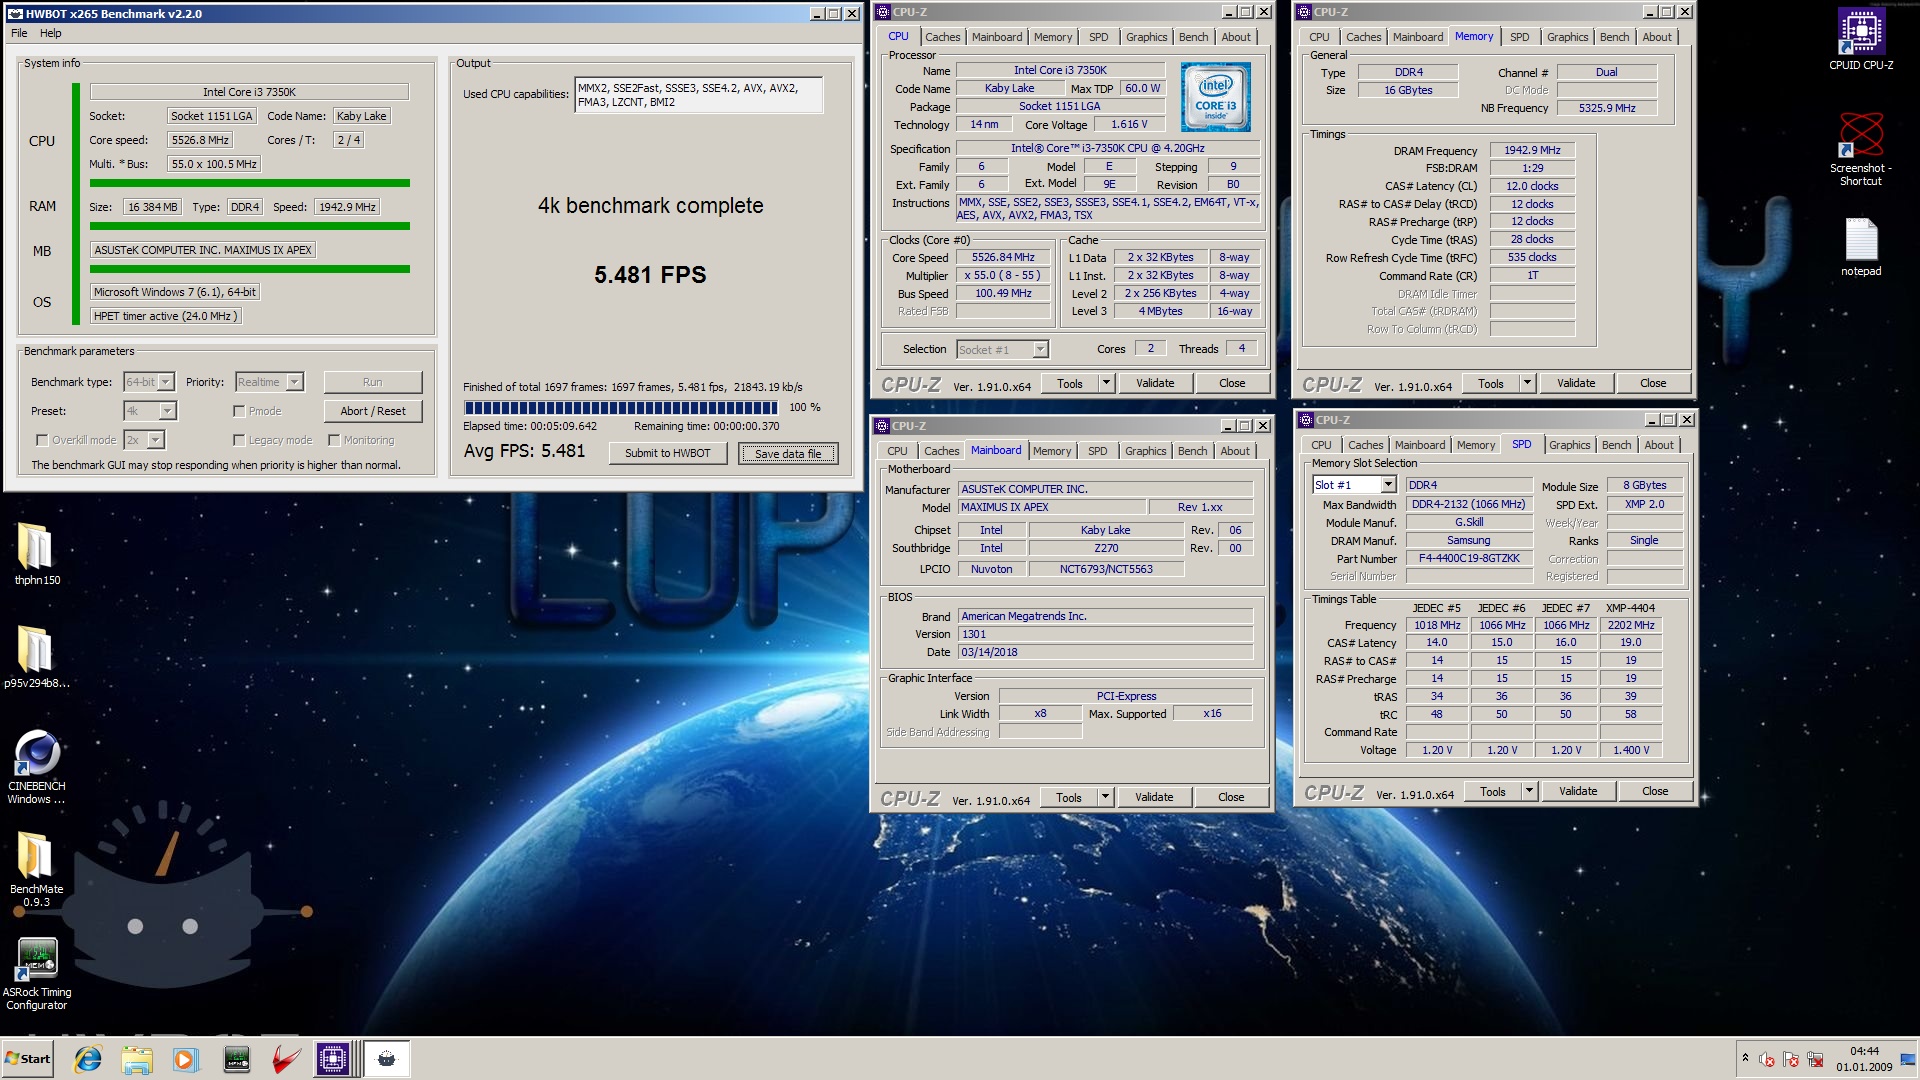The image size is (1920, 1080).
Task: Click the ASRock timing tool taskbar icon
Action: pyautogui.click(x=236, y=1059)
